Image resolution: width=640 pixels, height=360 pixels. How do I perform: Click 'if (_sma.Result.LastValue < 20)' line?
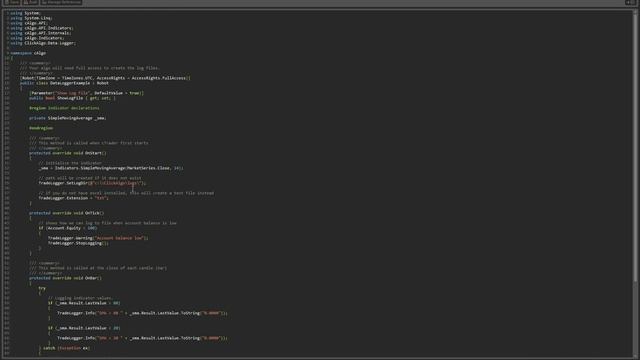[84, 328]
